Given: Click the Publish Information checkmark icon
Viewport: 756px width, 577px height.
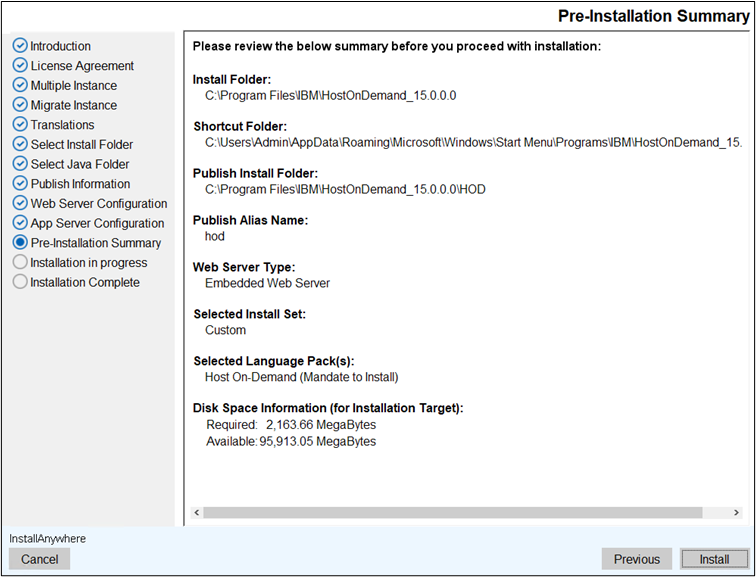Looking at the screenshot, I should click(20, 184).
